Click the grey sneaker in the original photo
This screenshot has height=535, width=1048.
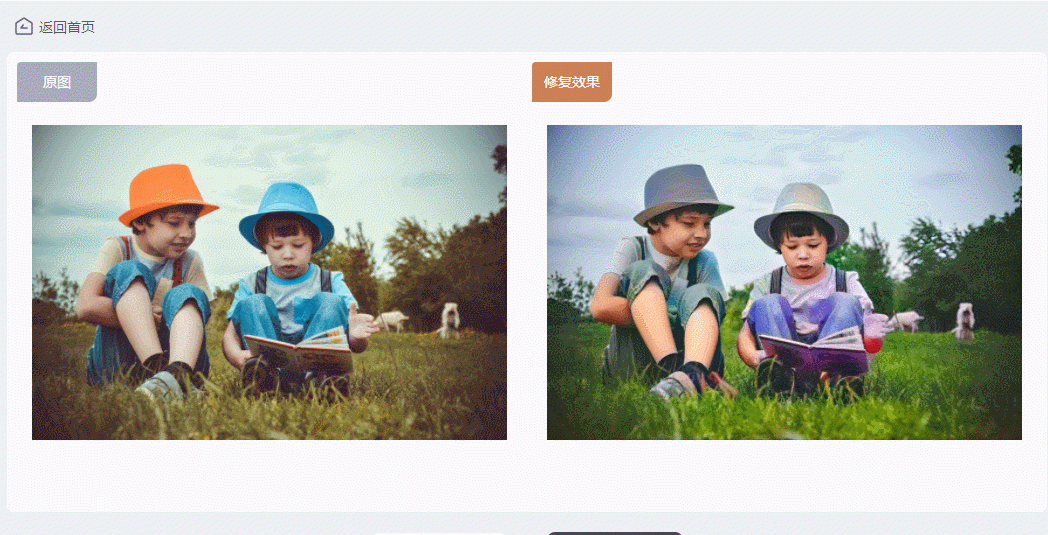[160, 386]
